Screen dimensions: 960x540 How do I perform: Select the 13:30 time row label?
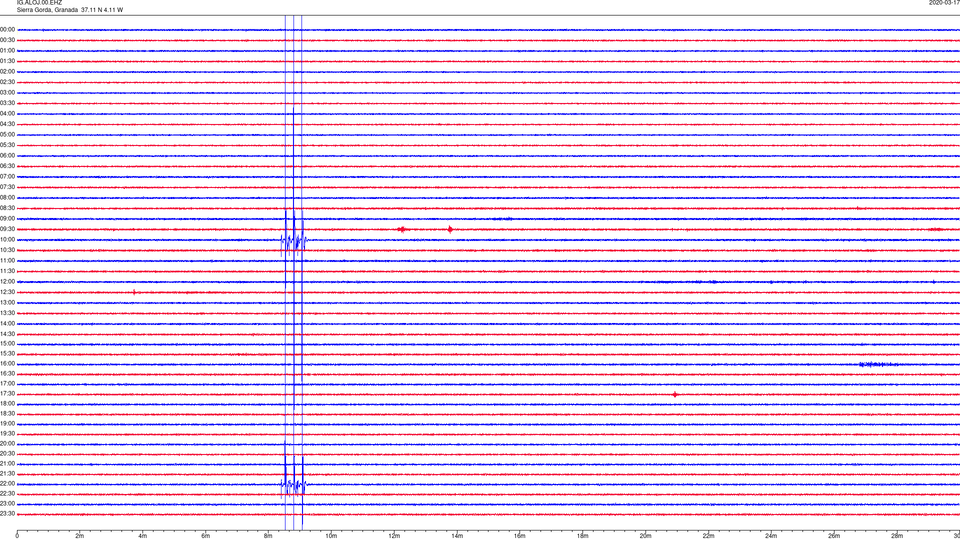click(7, 313)
